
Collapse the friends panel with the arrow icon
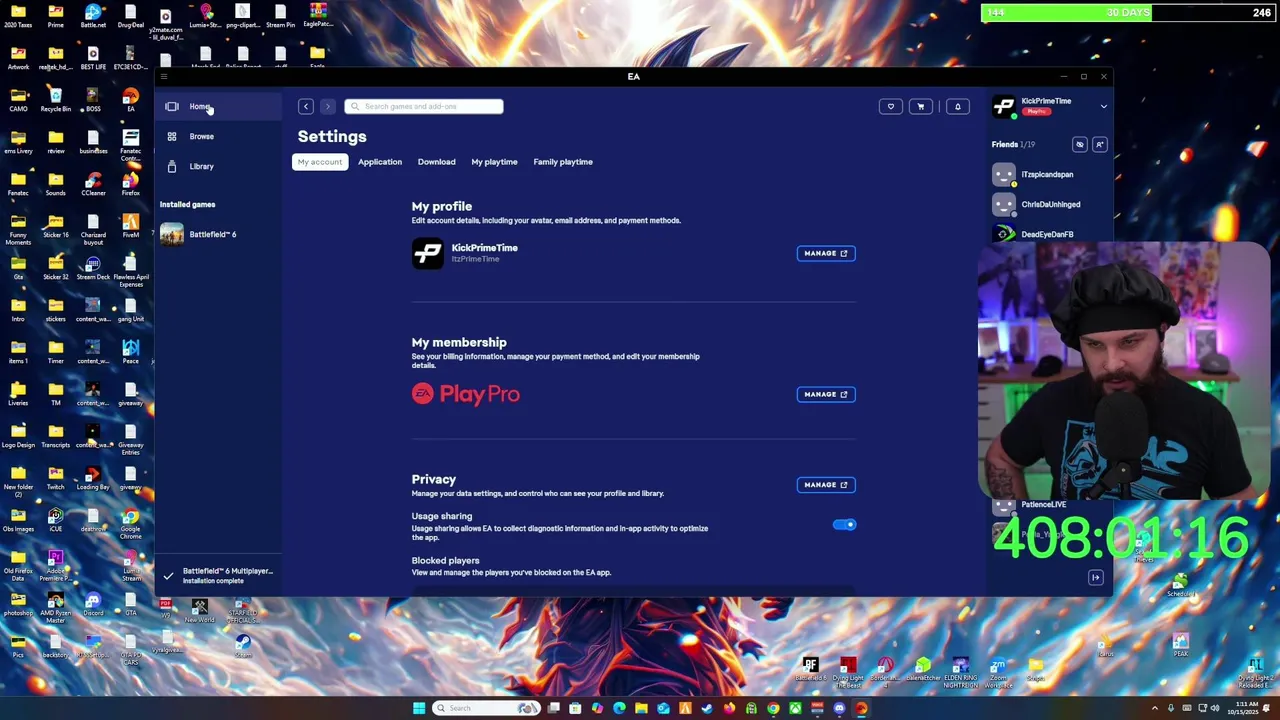[x=1096, y=577]
